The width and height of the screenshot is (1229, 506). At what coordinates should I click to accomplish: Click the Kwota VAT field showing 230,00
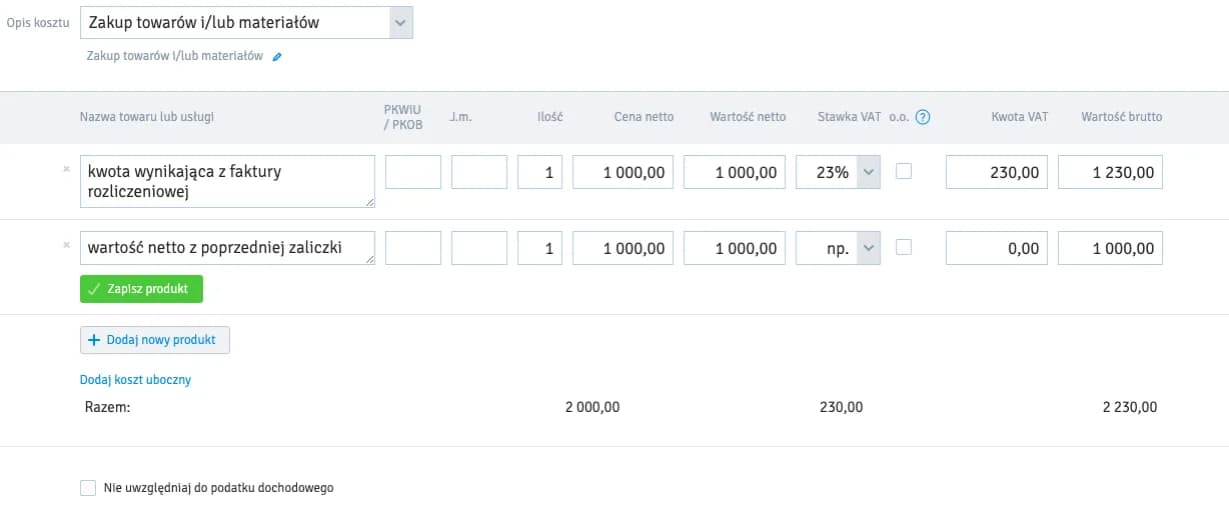[996, 172]
